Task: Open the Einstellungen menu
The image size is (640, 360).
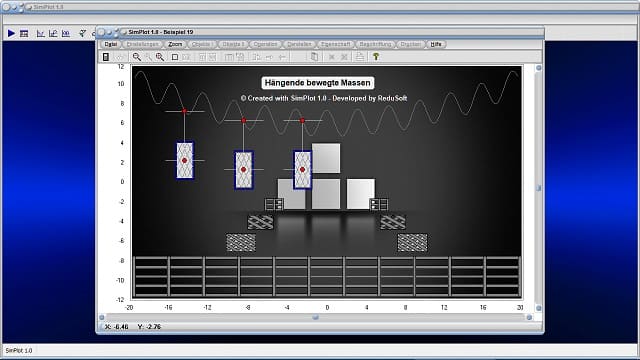Action: point(142,44)
